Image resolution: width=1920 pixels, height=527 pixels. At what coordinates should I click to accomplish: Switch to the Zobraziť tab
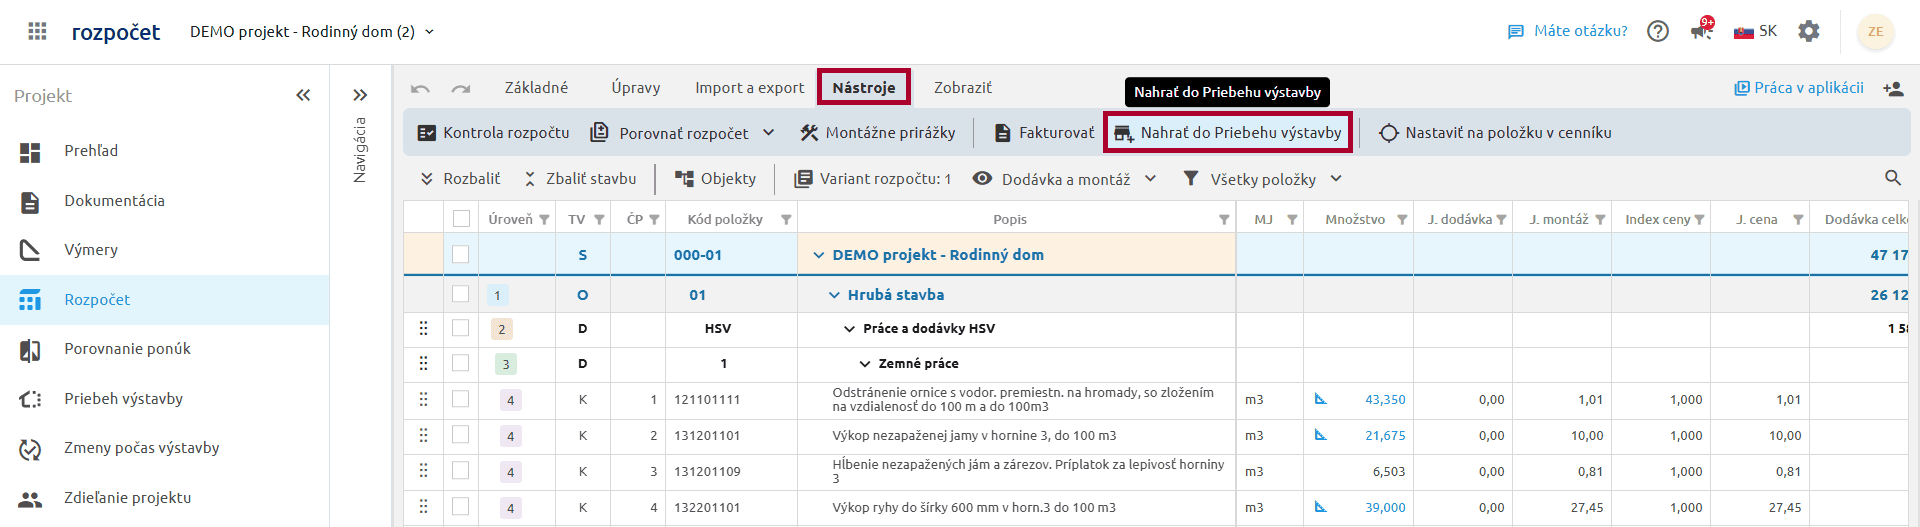point(962,88)
